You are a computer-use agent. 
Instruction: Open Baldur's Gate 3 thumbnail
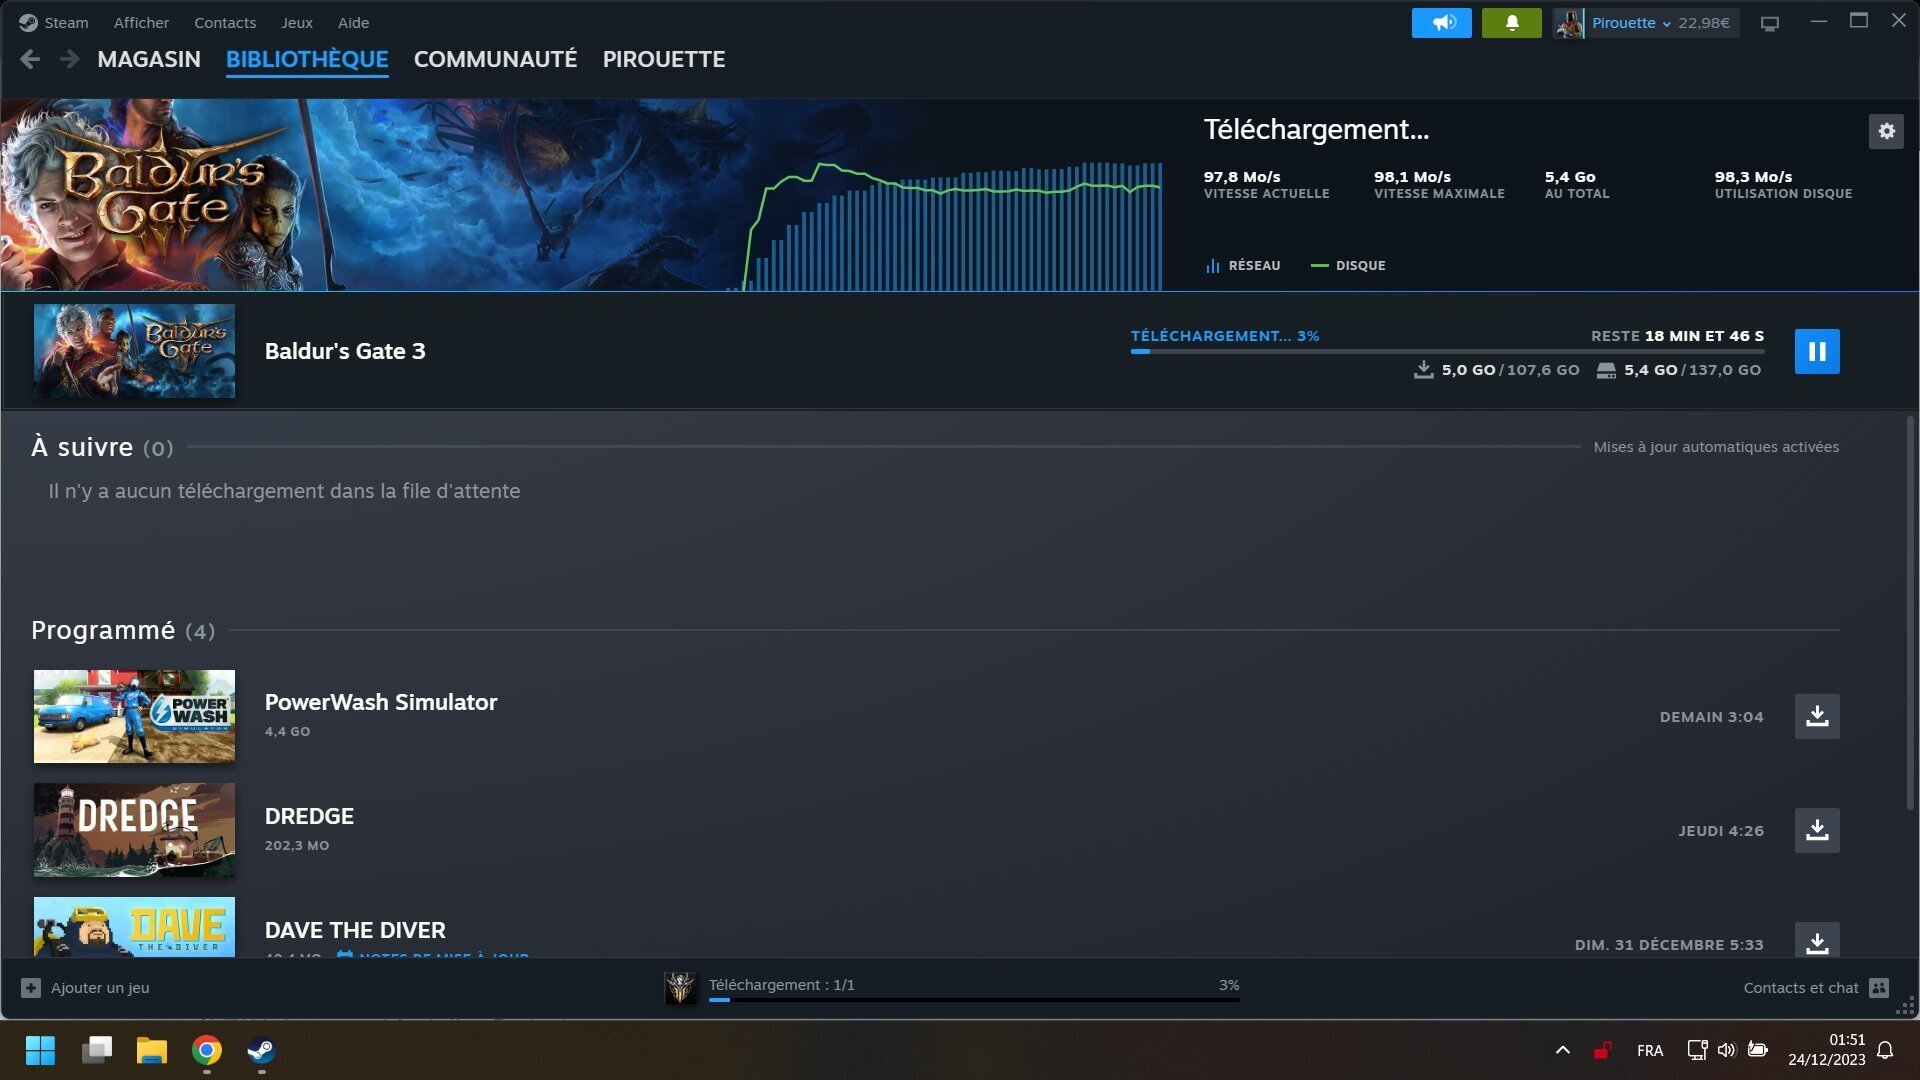(x=134, y=351)
